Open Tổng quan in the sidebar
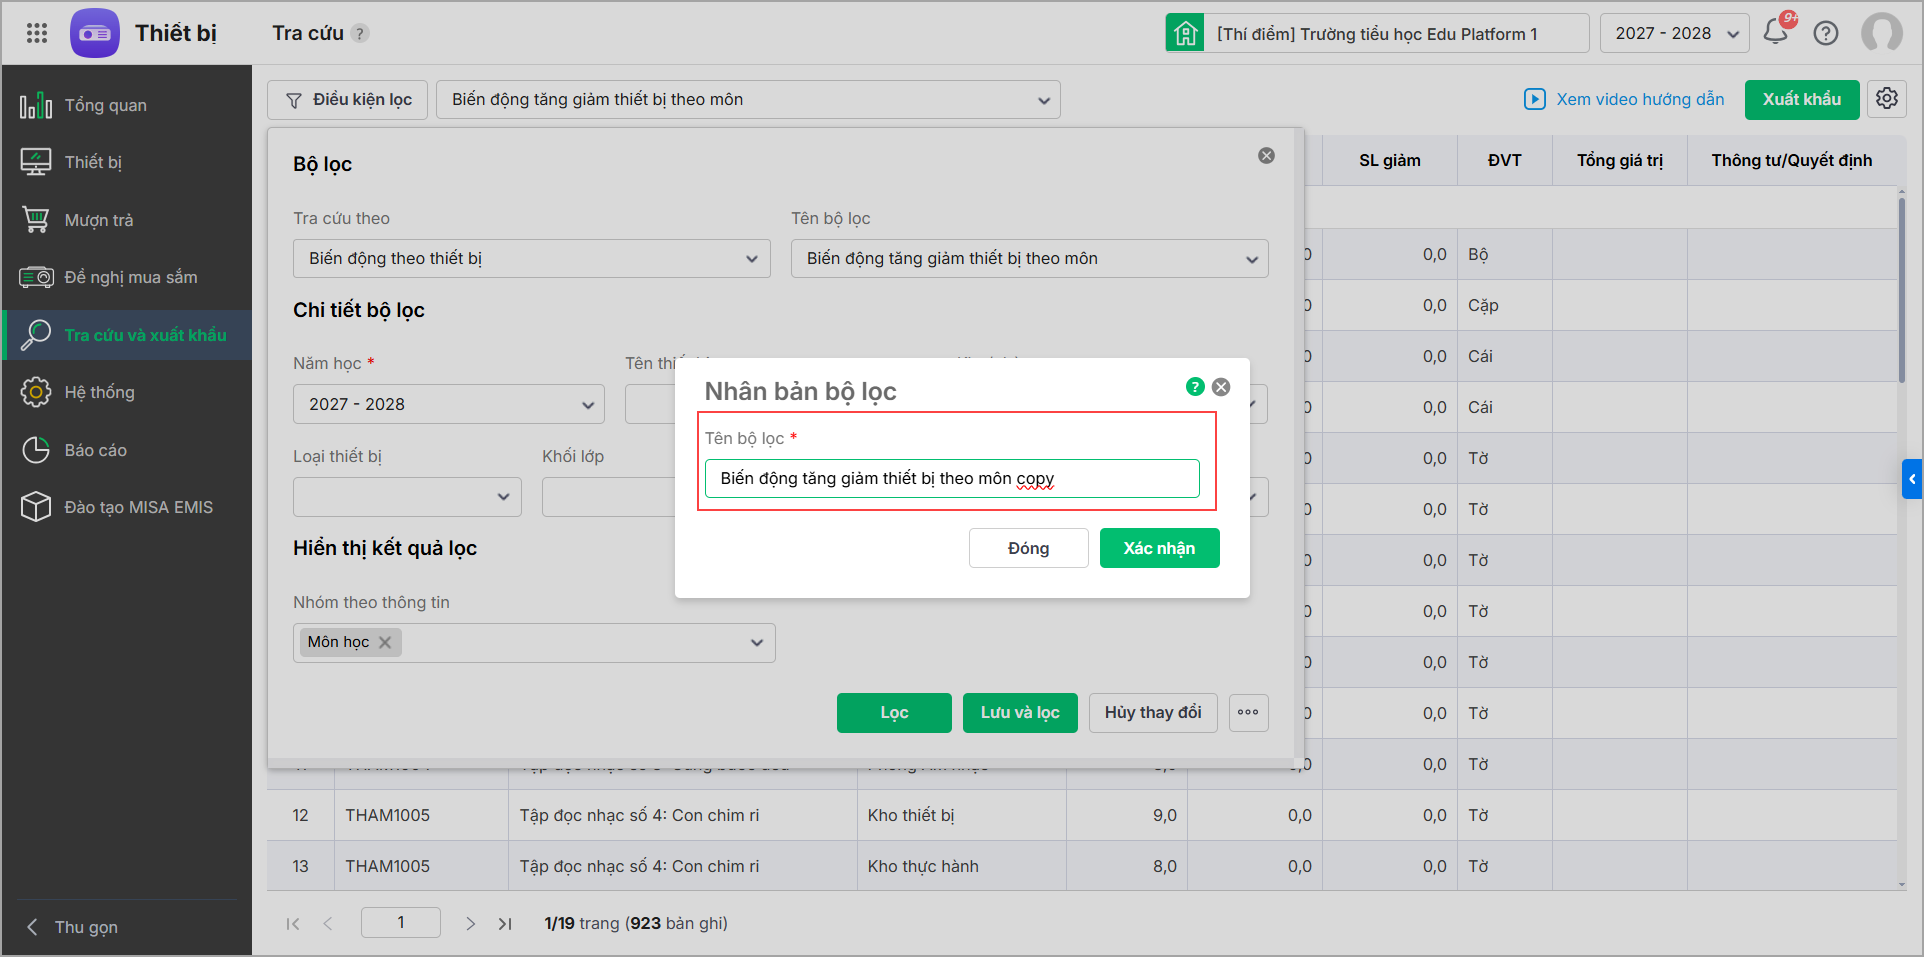 click(x=105, y=105)
